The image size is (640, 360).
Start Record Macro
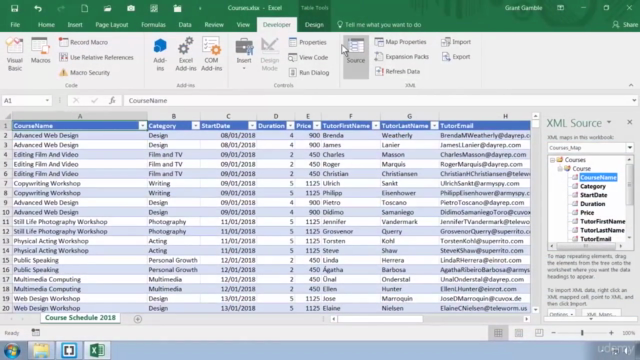[84, 42]
